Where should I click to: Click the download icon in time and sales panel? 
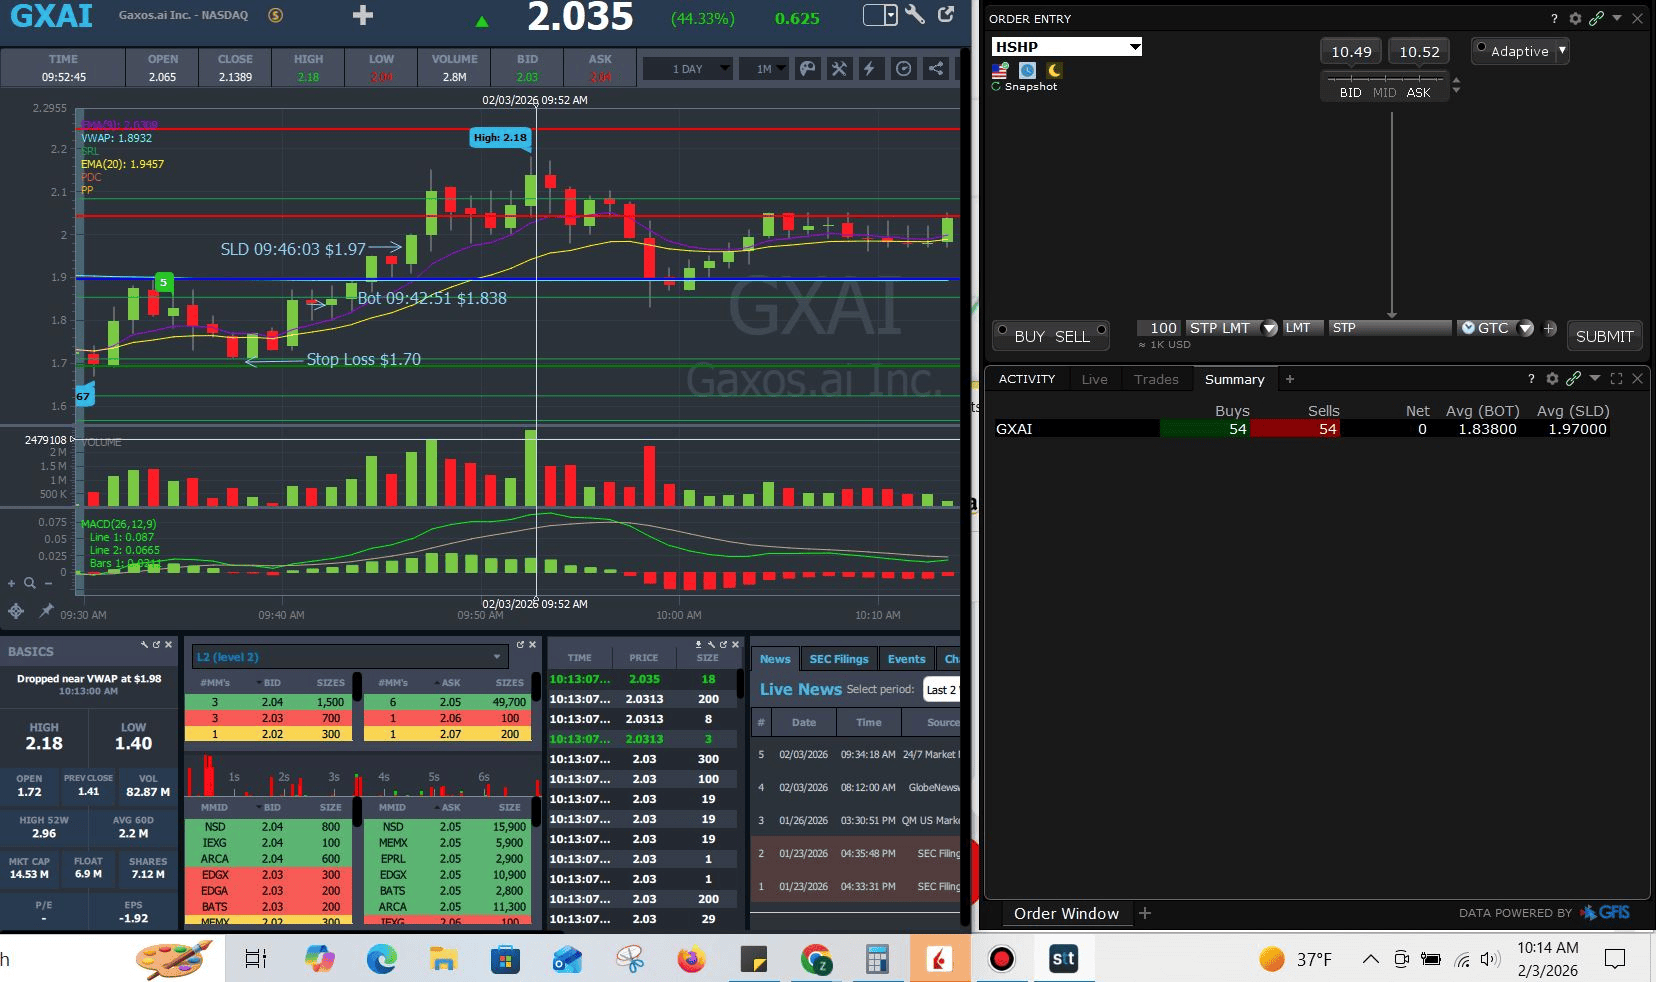coord(699,644)
